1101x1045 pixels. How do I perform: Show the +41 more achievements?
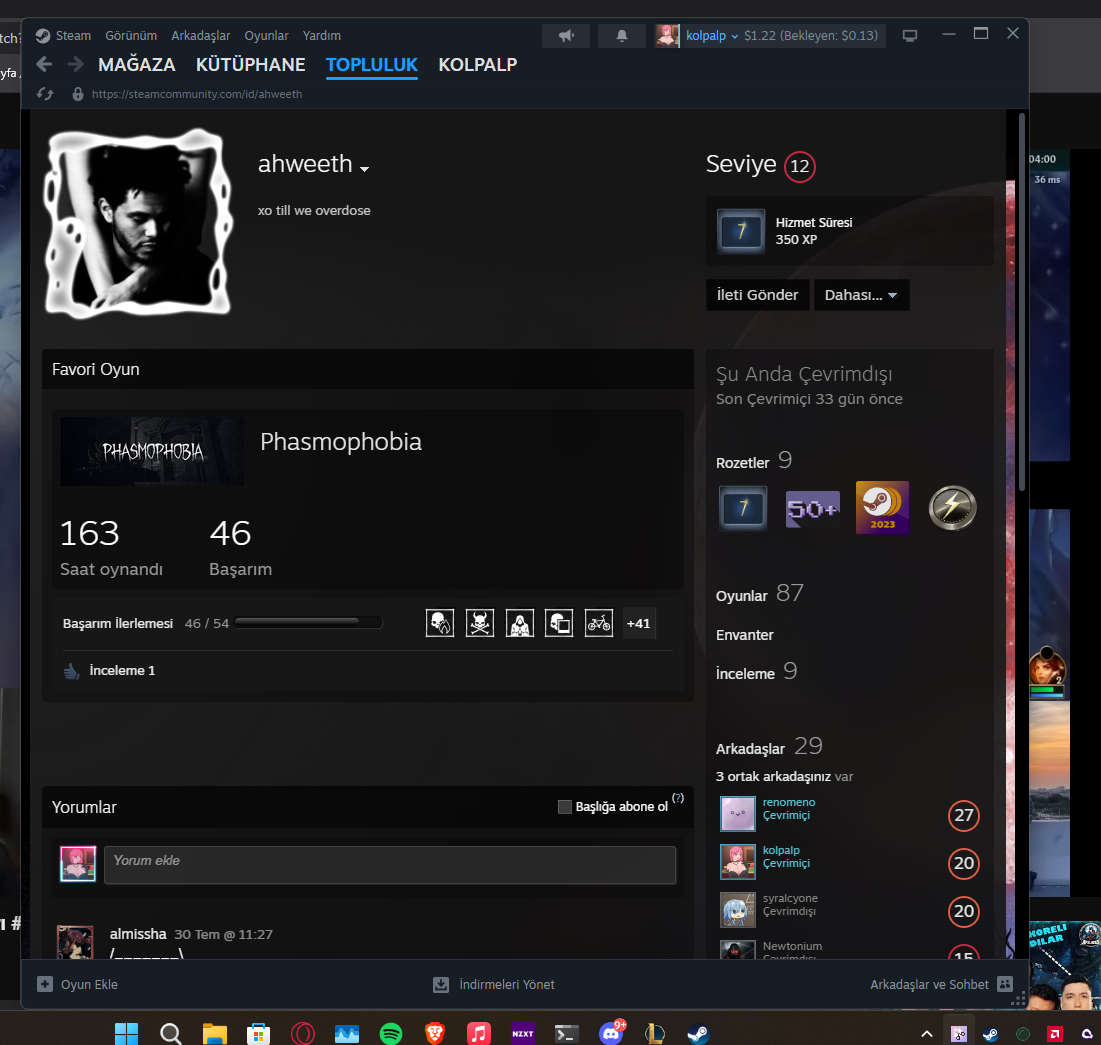pos(639,624)
